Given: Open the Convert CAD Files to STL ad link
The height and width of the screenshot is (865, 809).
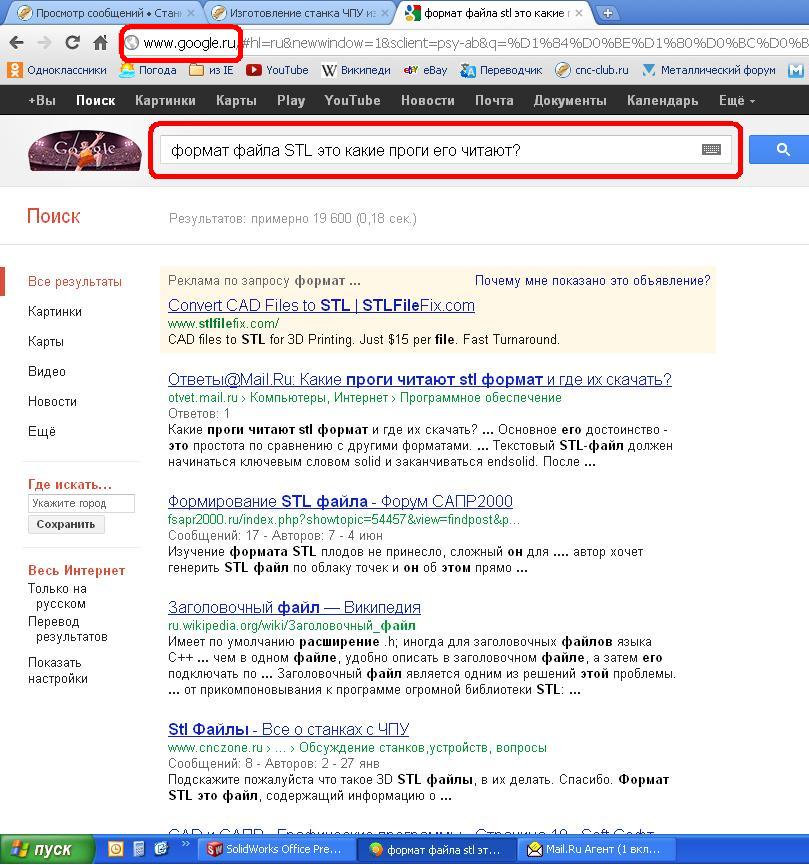Looking at the screenshot, I should 321,305.
